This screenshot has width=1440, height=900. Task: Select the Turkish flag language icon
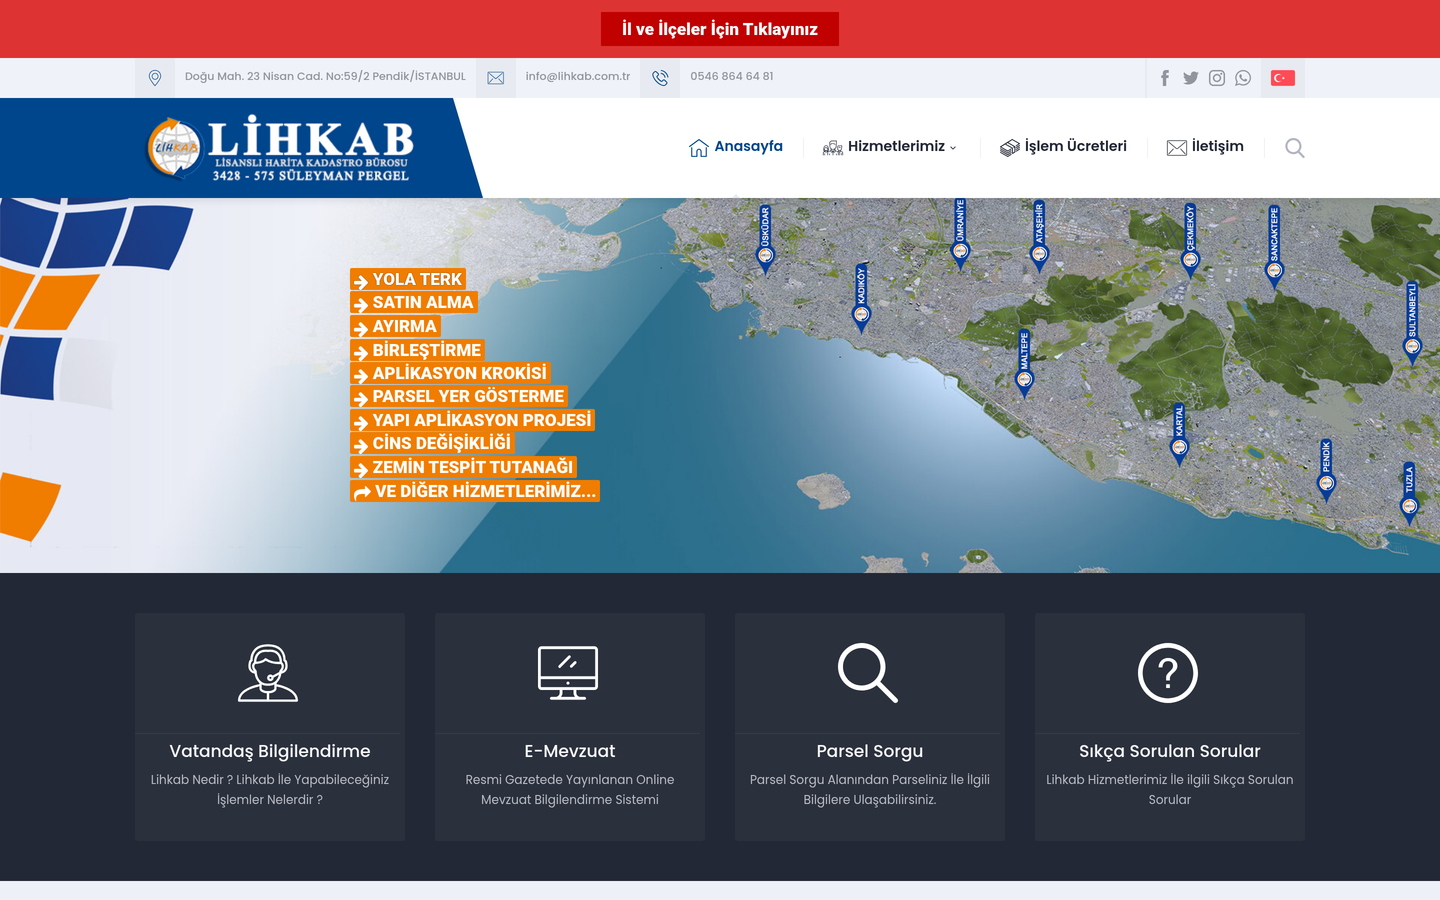pyautogui.click(x=1283, y=78)
